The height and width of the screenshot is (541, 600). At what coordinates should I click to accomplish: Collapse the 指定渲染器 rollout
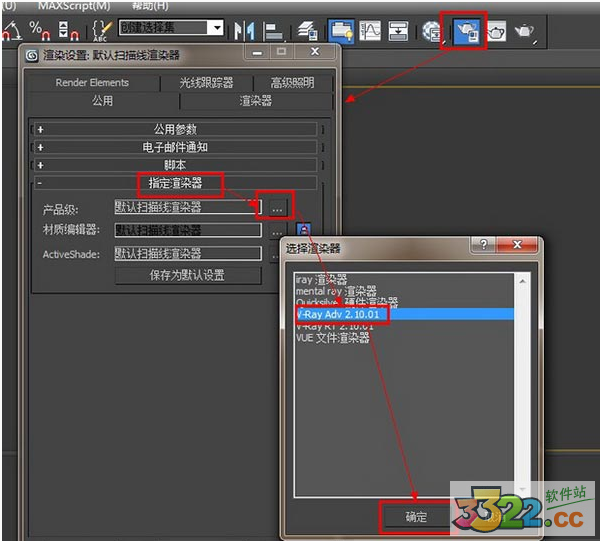(x=175, y=183)
